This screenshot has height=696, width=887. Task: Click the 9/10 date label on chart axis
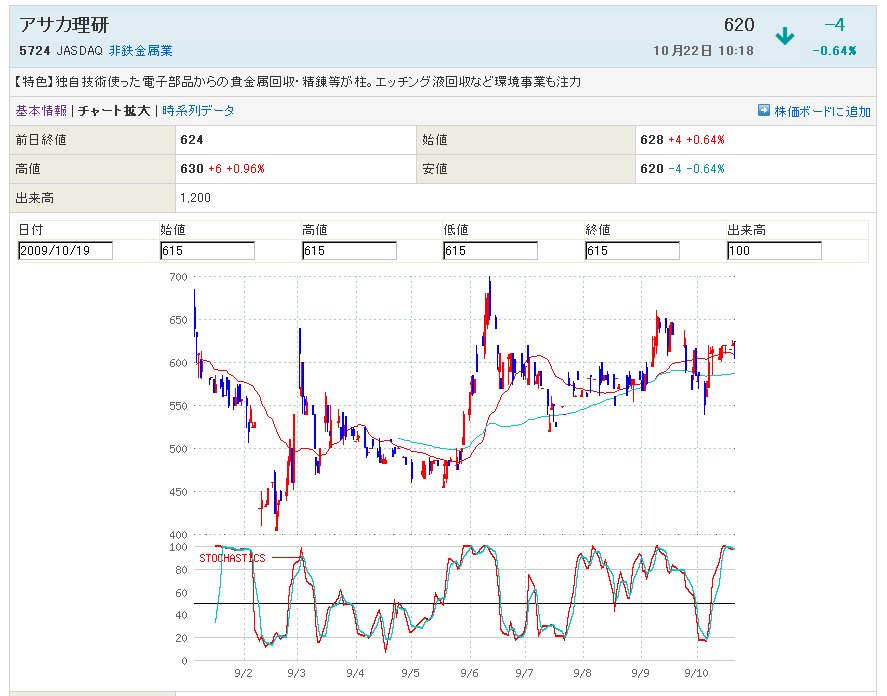(x=699, y=675)
